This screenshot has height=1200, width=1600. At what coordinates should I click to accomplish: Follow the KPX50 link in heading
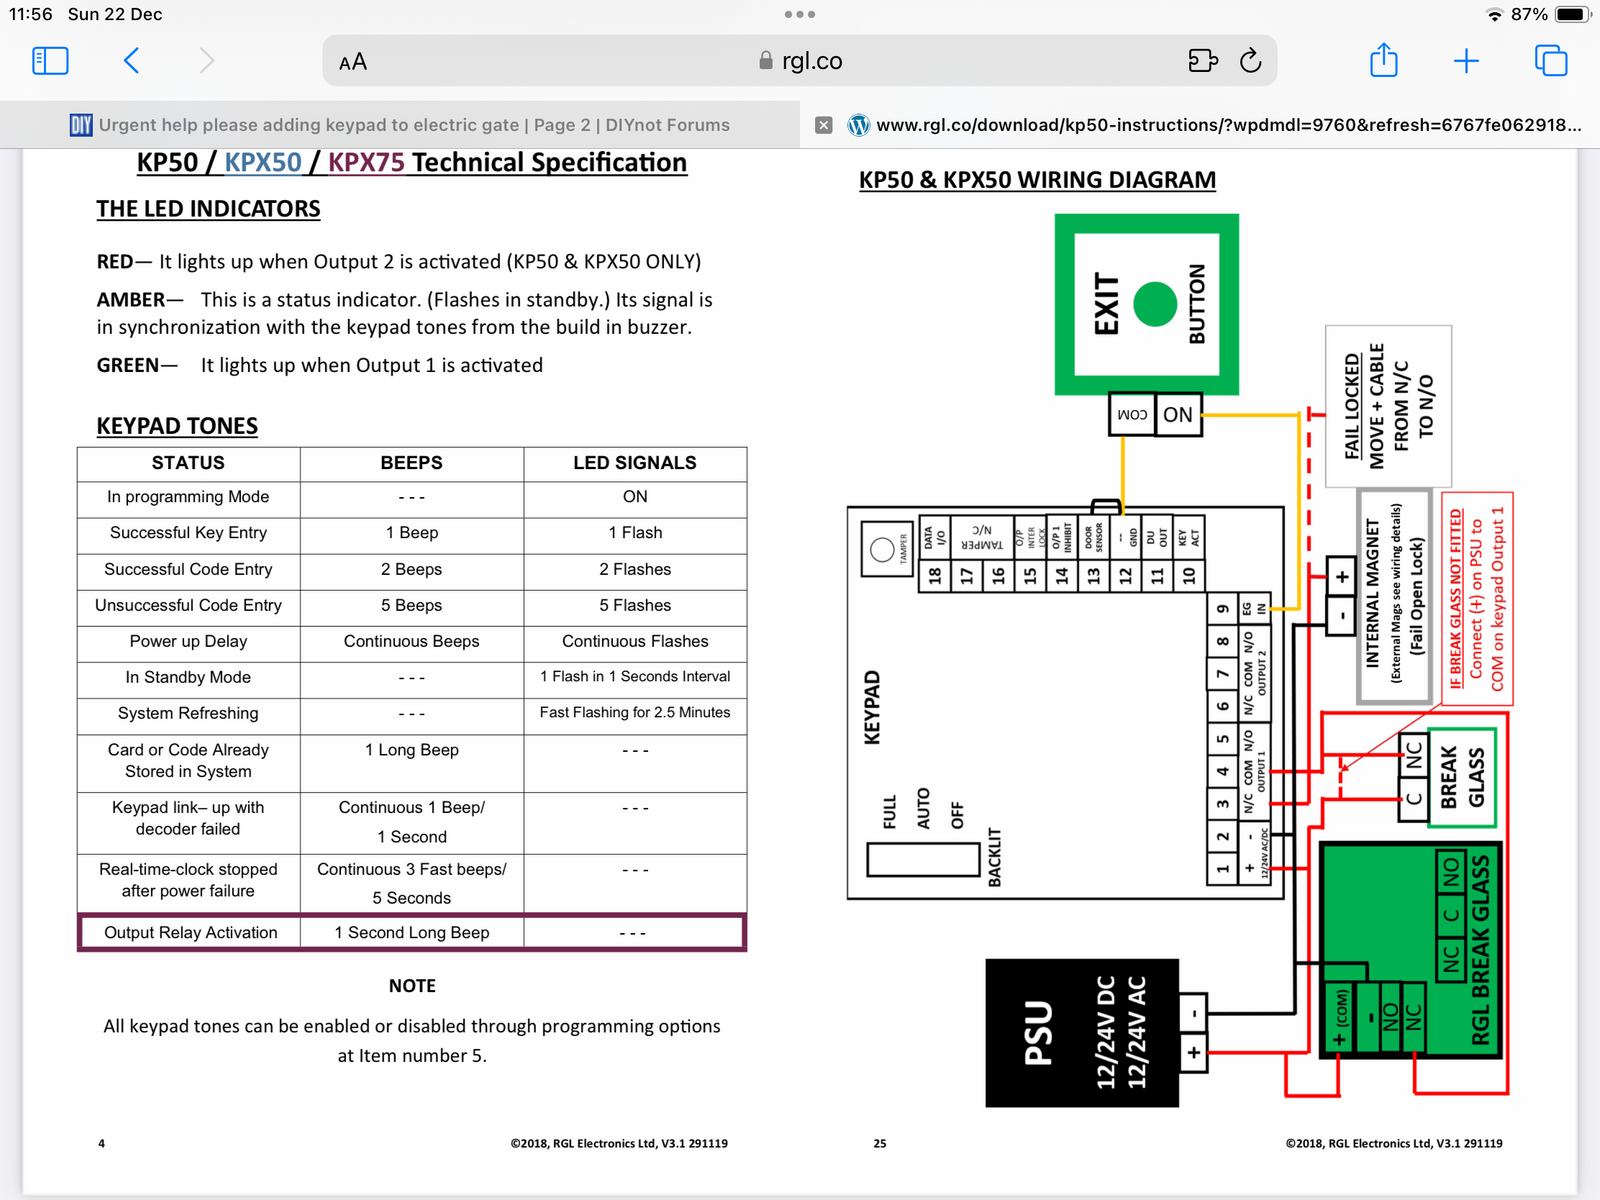pyautogui.click(x=263, y=163)
